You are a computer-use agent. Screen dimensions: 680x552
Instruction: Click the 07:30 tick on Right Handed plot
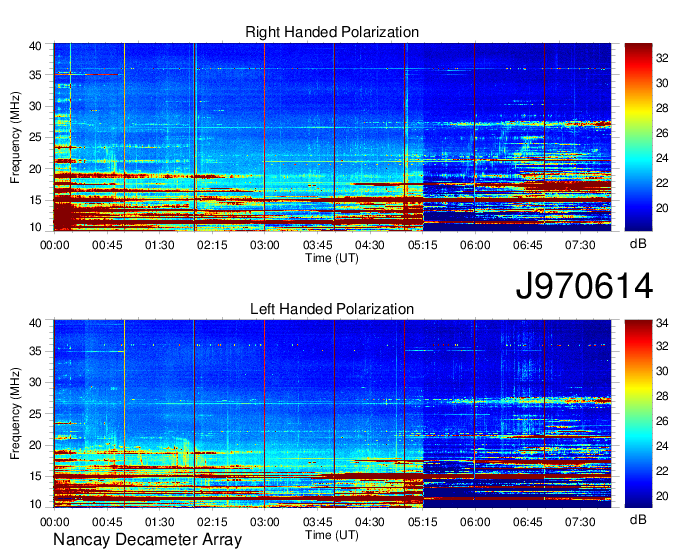click(x=580, y=245)
